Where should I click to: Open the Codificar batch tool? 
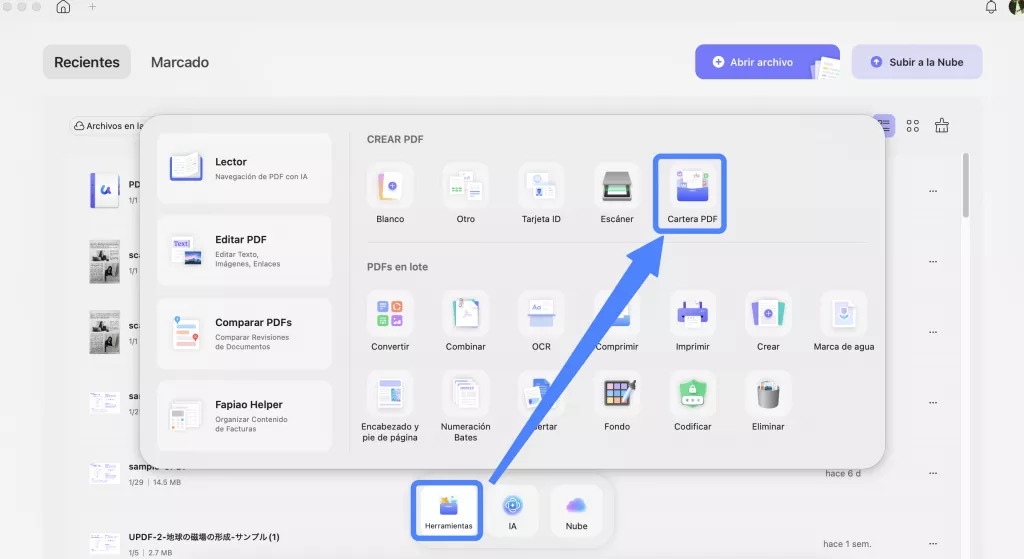click(692, 402)
